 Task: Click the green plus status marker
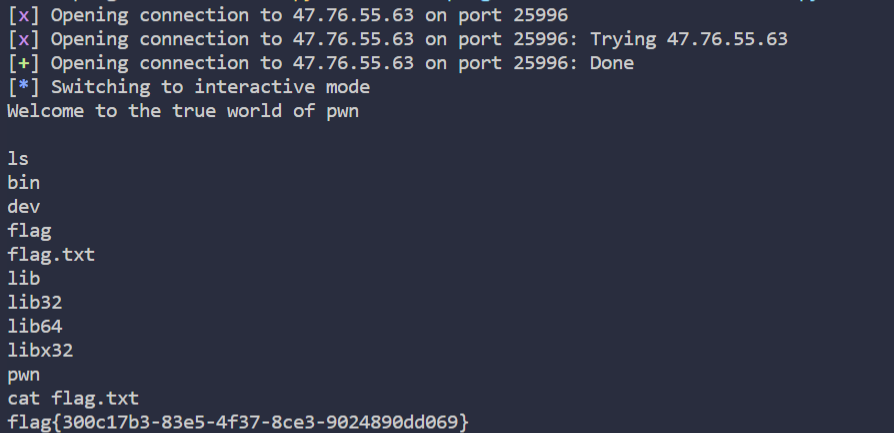pos(23,63)
